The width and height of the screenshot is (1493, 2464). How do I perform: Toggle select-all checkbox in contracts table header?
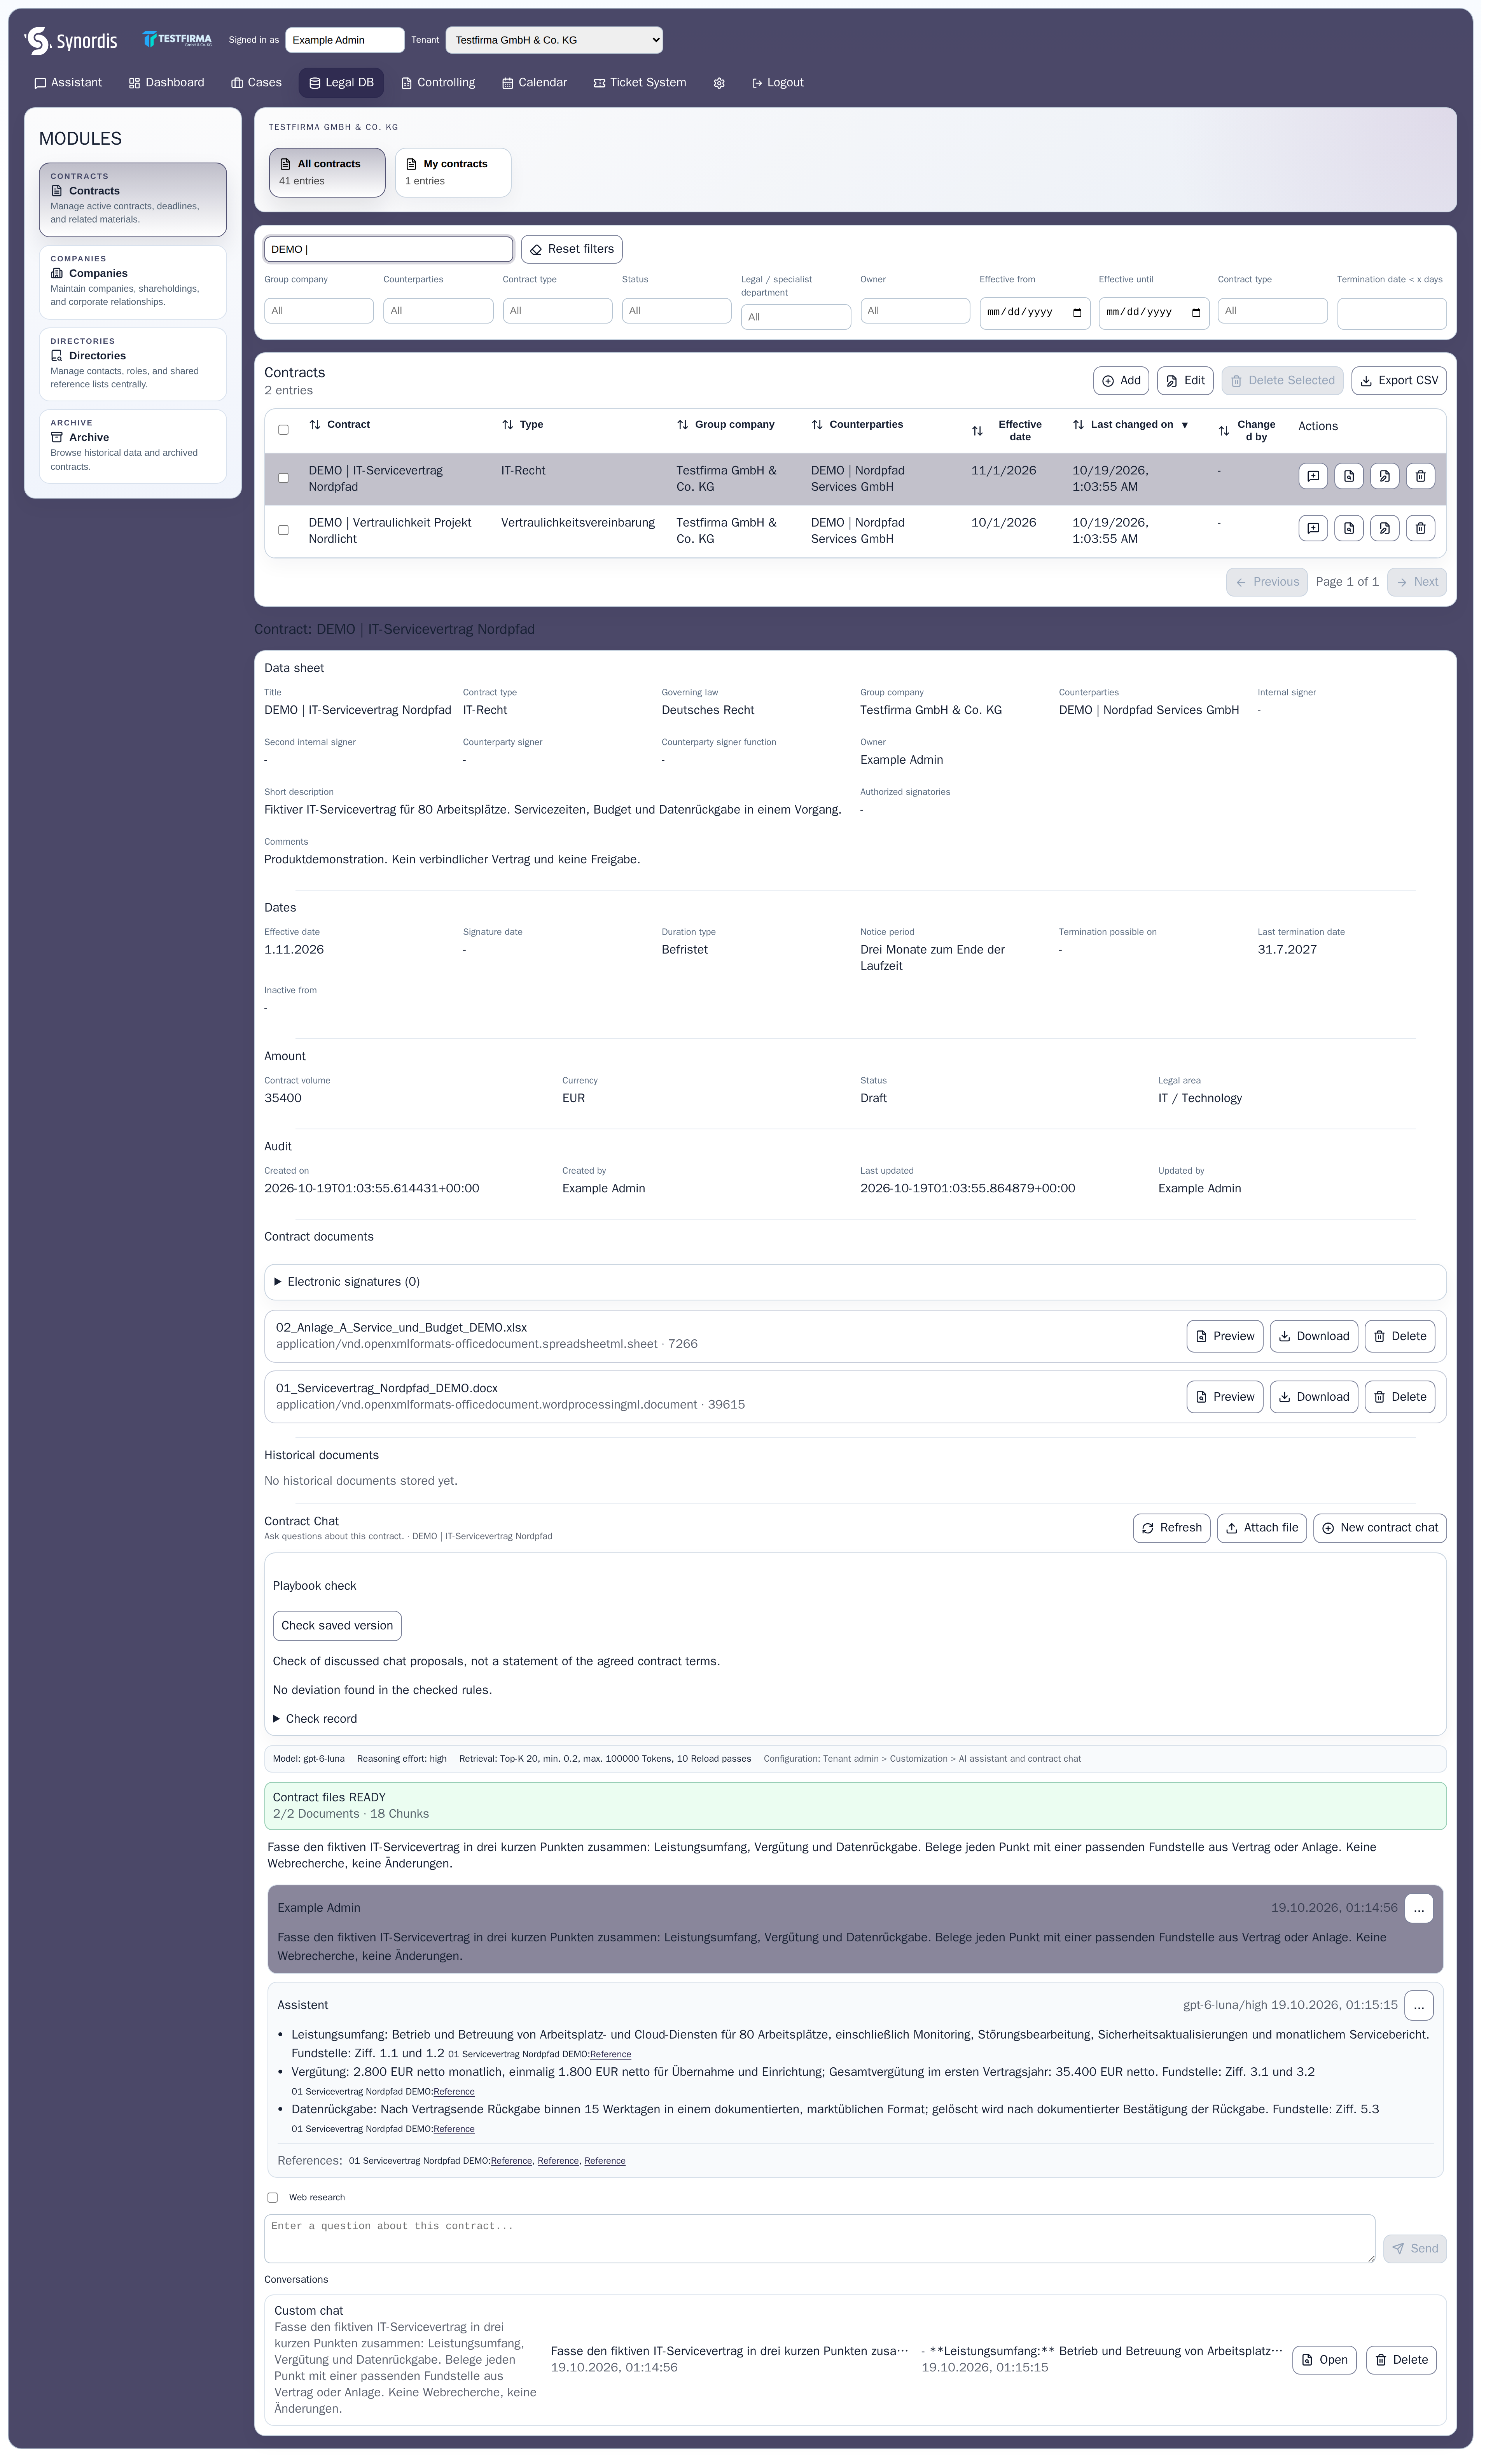point(283,430)
